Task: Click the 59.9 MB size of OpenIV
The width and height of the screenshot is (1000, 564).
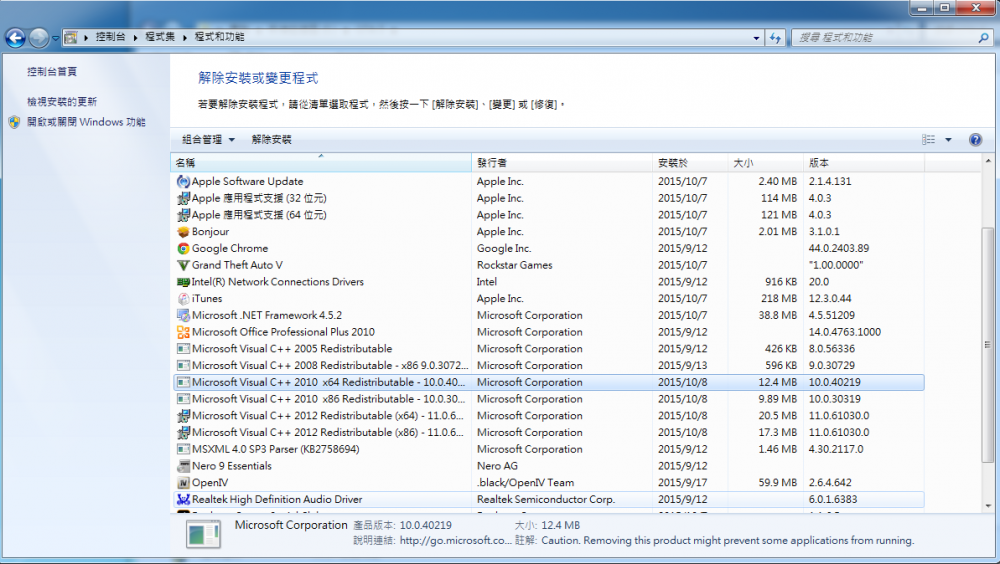Action: (777, 482)
